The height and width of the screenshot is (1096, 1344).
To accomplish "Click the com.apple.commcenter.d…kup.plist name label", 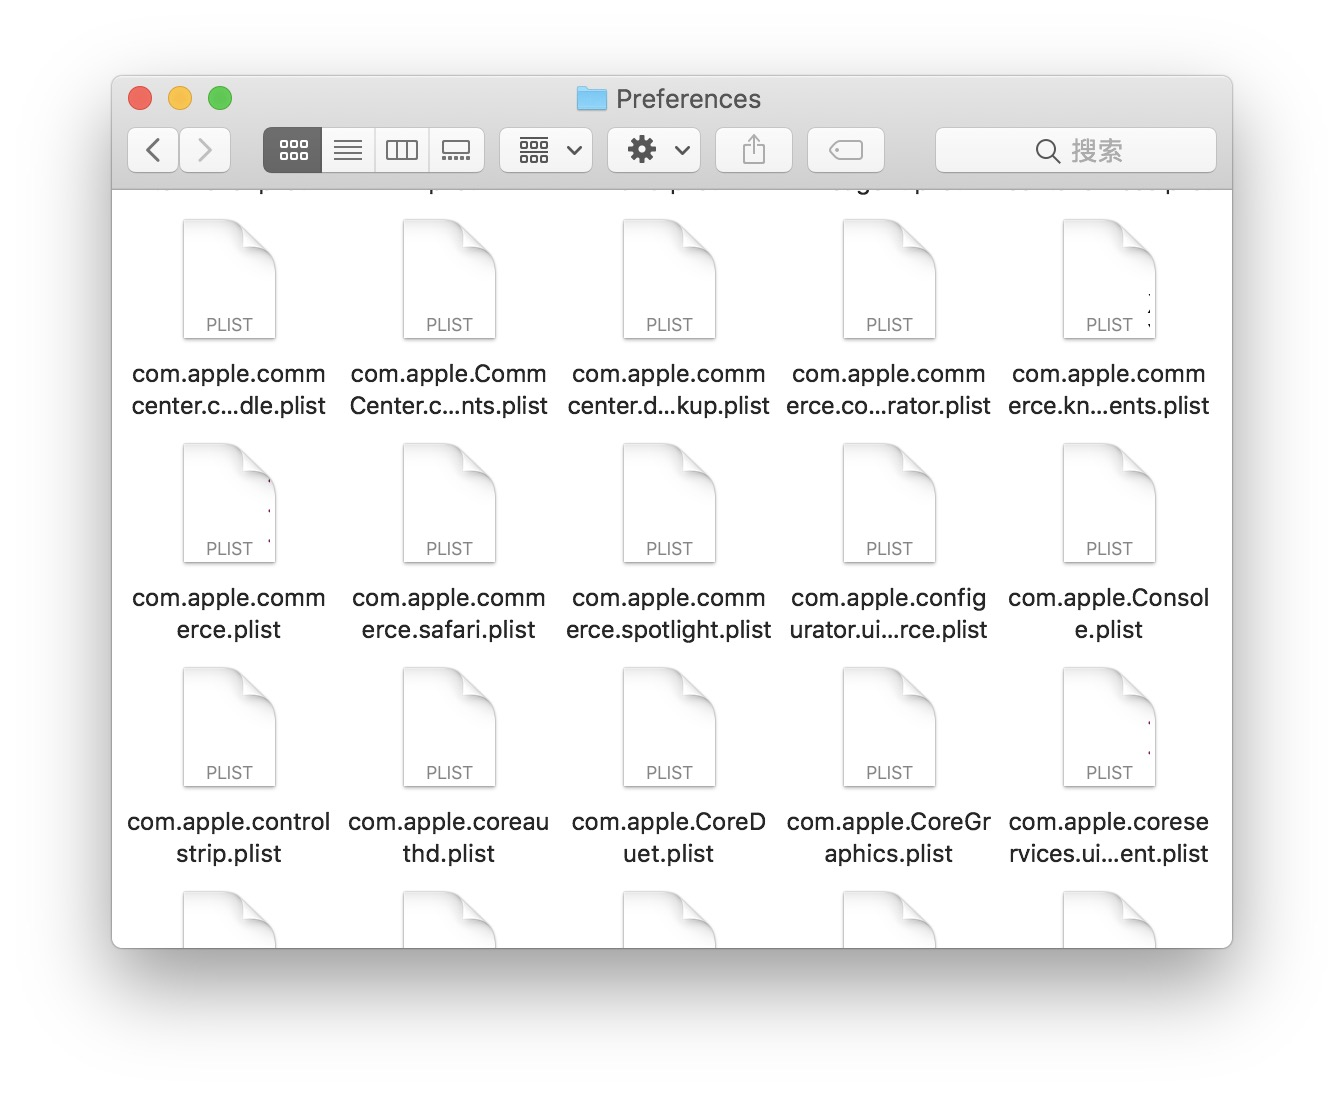I will [x=669, y=390].
